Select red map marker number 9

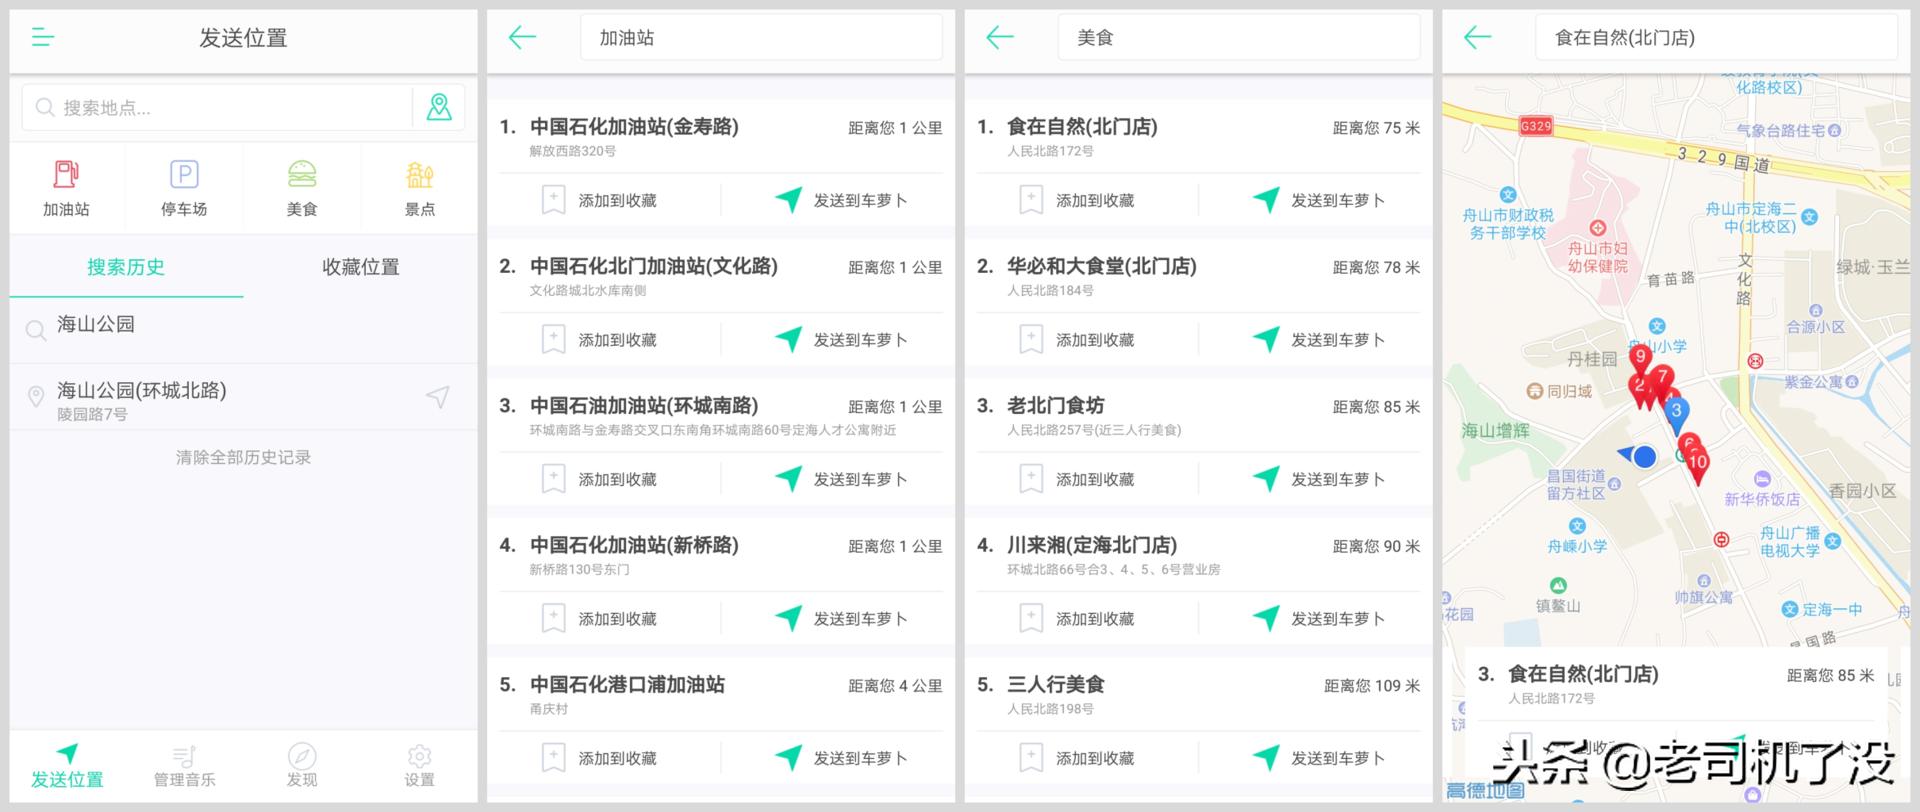[1640, 358]
